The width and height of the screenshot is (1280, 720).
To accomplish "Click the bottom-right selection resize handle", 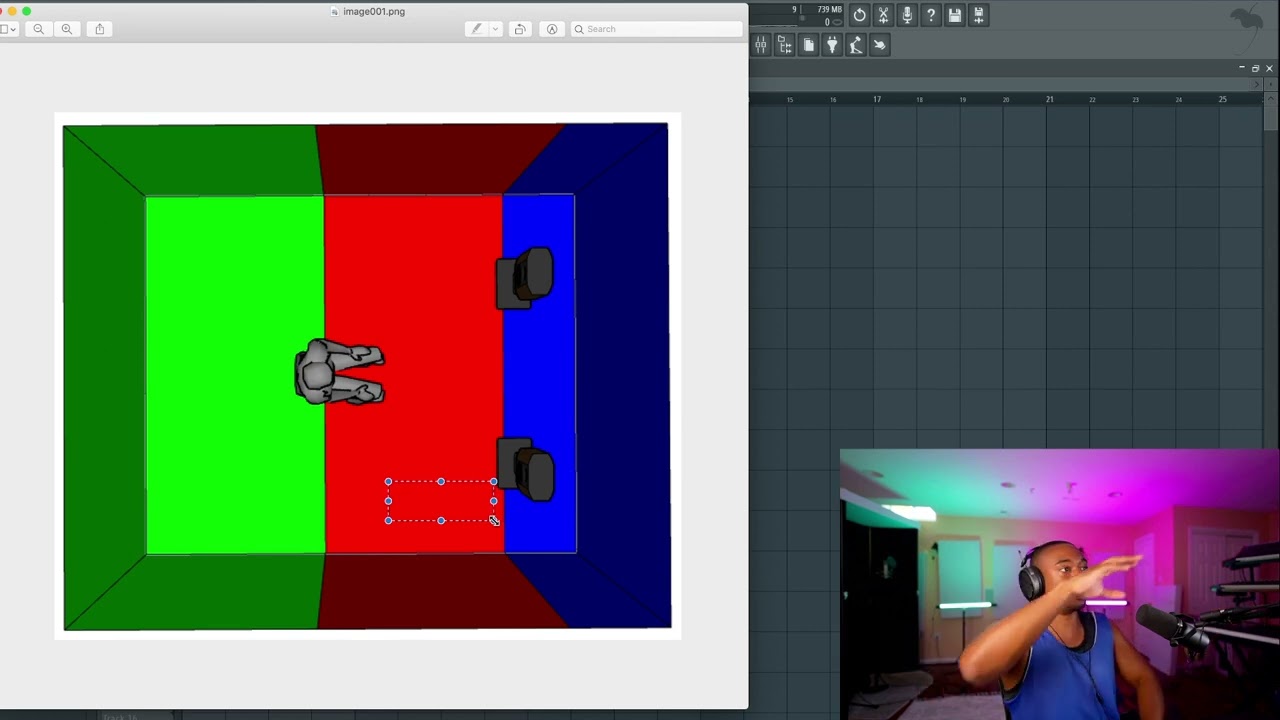I will click(x=493, y=520).
